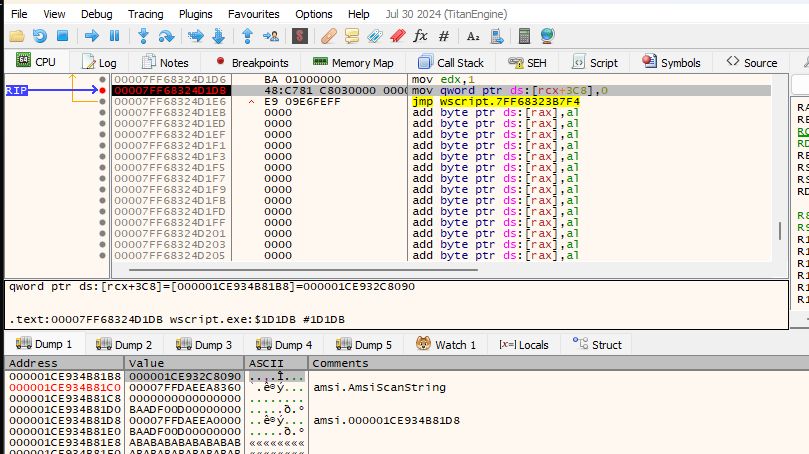This screenshot has height=454, width=809.
Task: Open Labels list icon
Action: (375, 36)
